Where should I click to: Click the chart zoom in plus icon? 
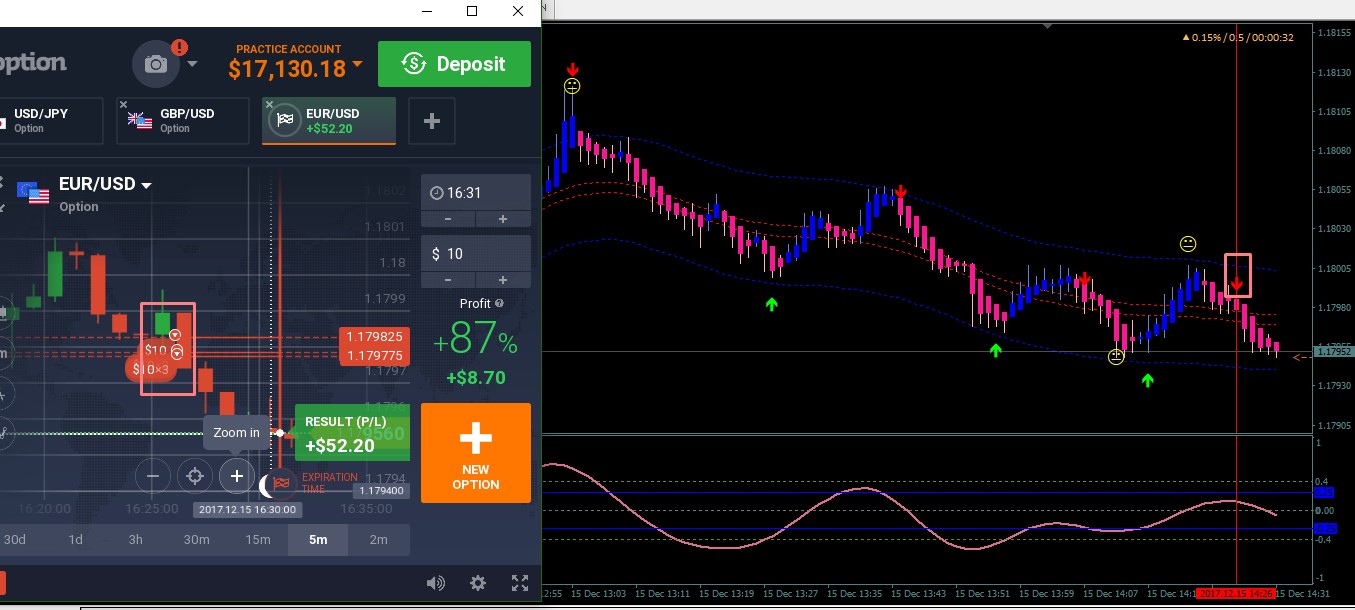[x=236, y=476]
